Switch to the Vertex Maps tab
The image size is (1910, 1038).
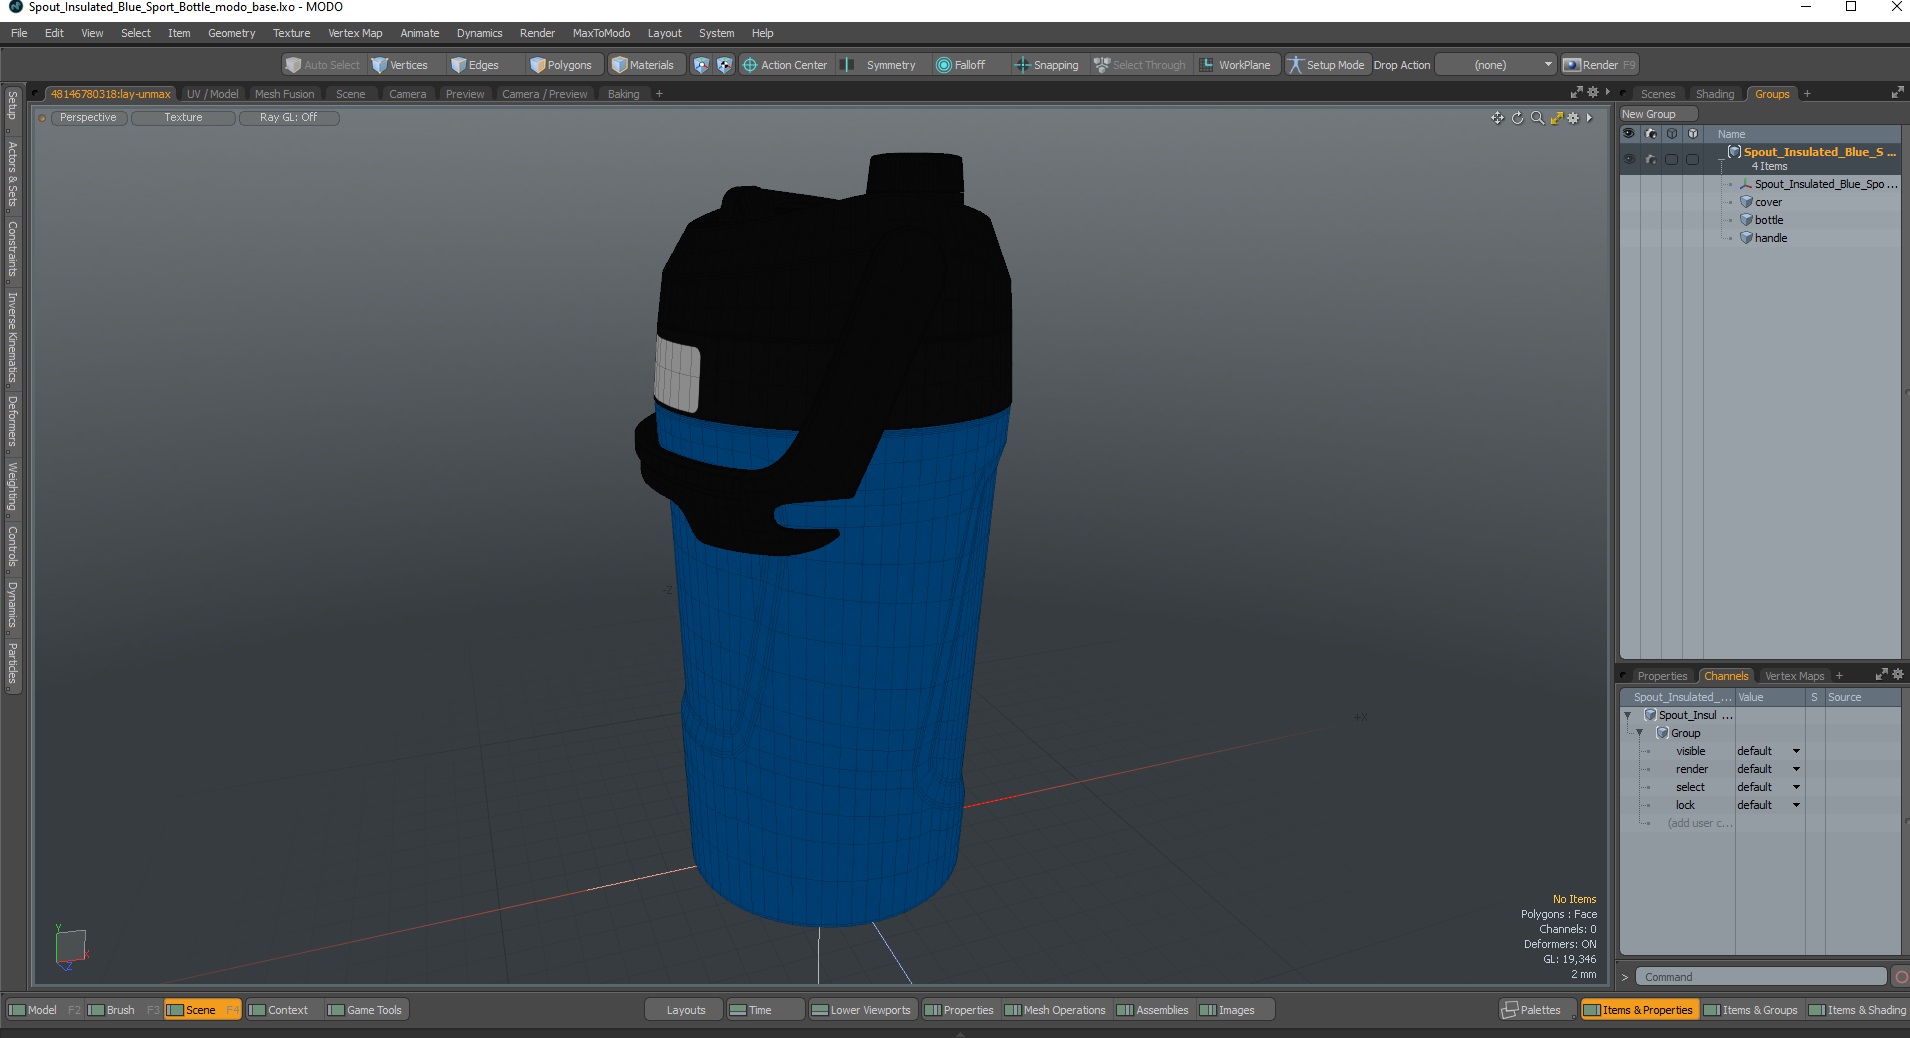click(x=1794, y=676)
